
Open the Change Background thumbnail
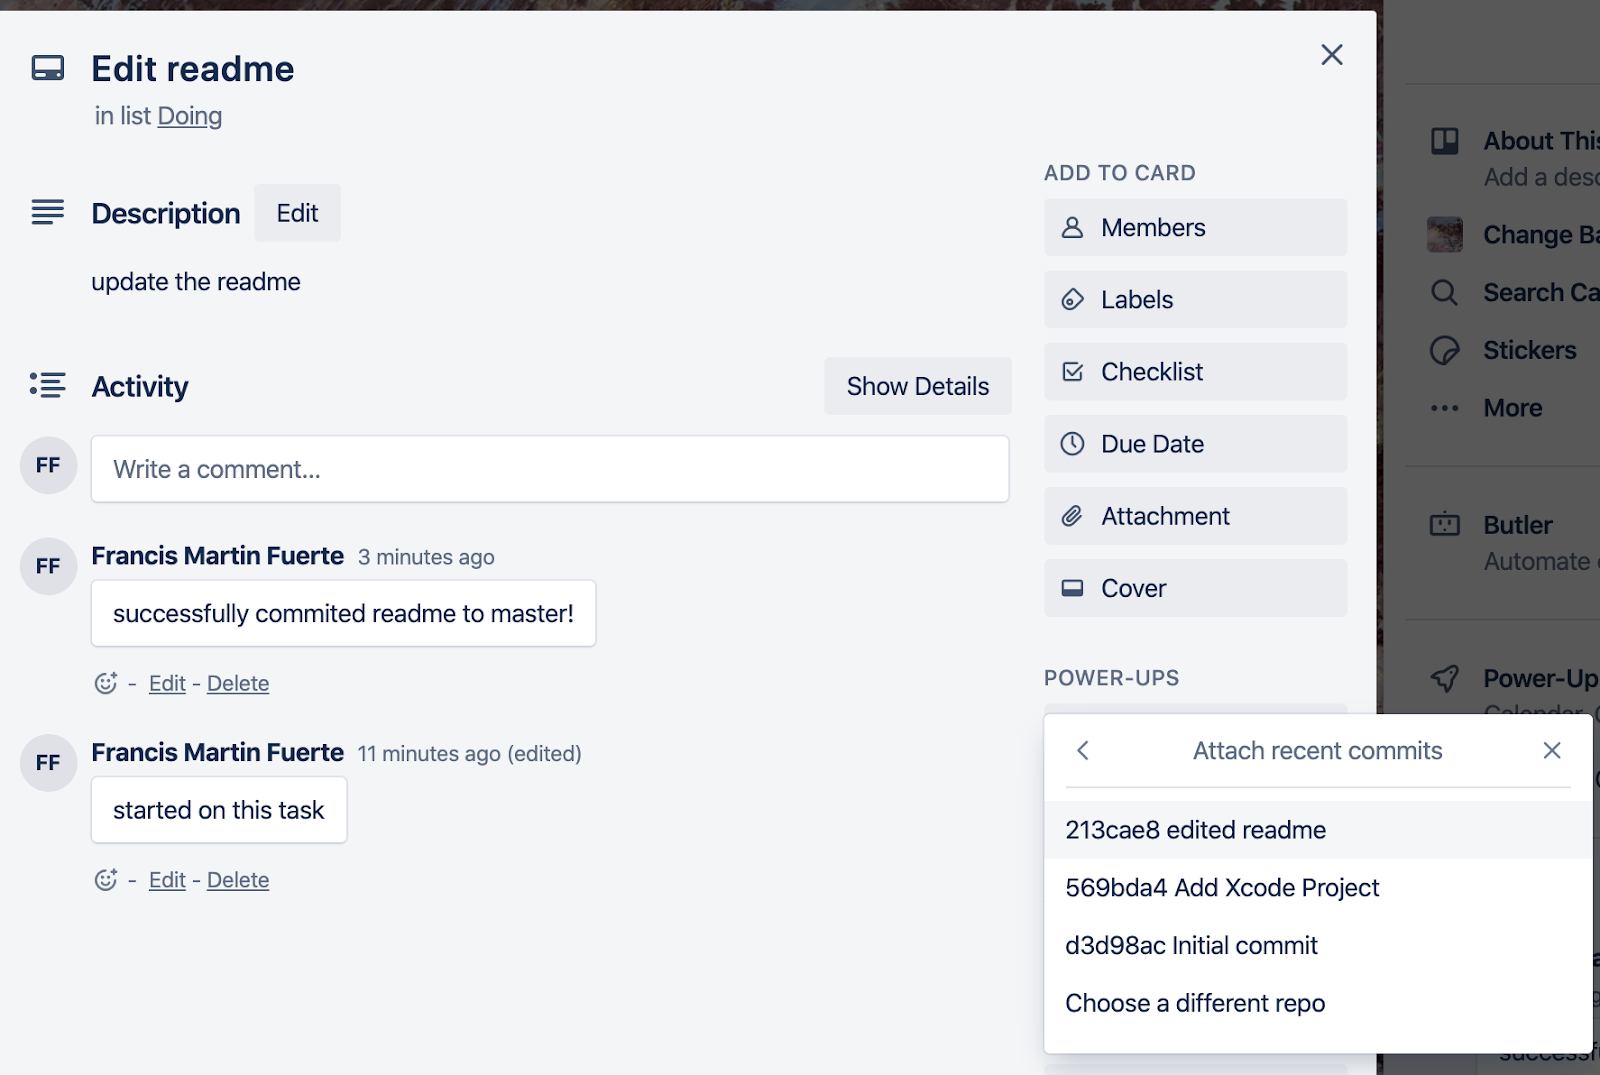(x=1445, y=235)
